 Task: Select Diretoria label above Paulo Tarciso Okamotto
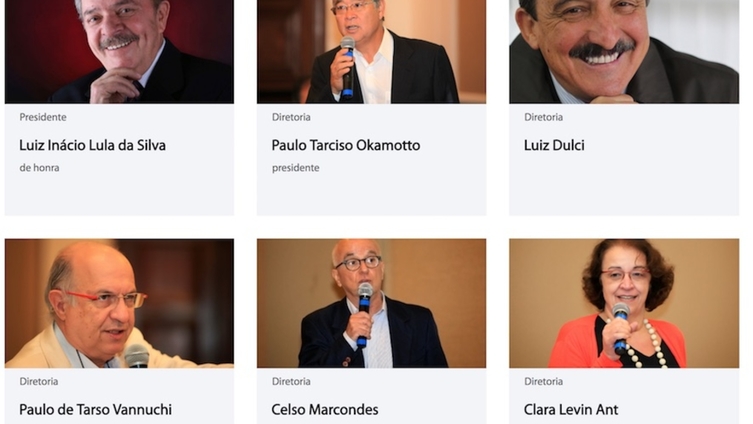point(291,117)
